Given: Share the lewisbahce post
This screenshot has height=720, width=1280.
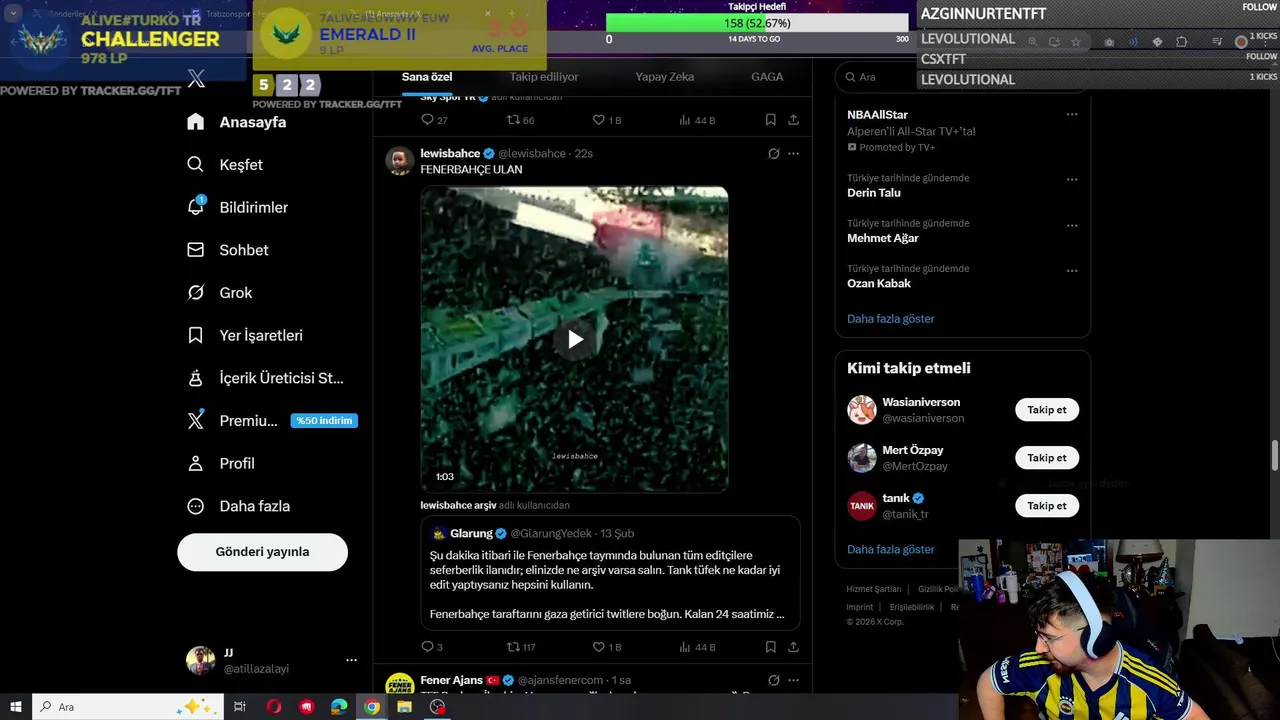Looking at the screenshot, I should tap(793, 647).
